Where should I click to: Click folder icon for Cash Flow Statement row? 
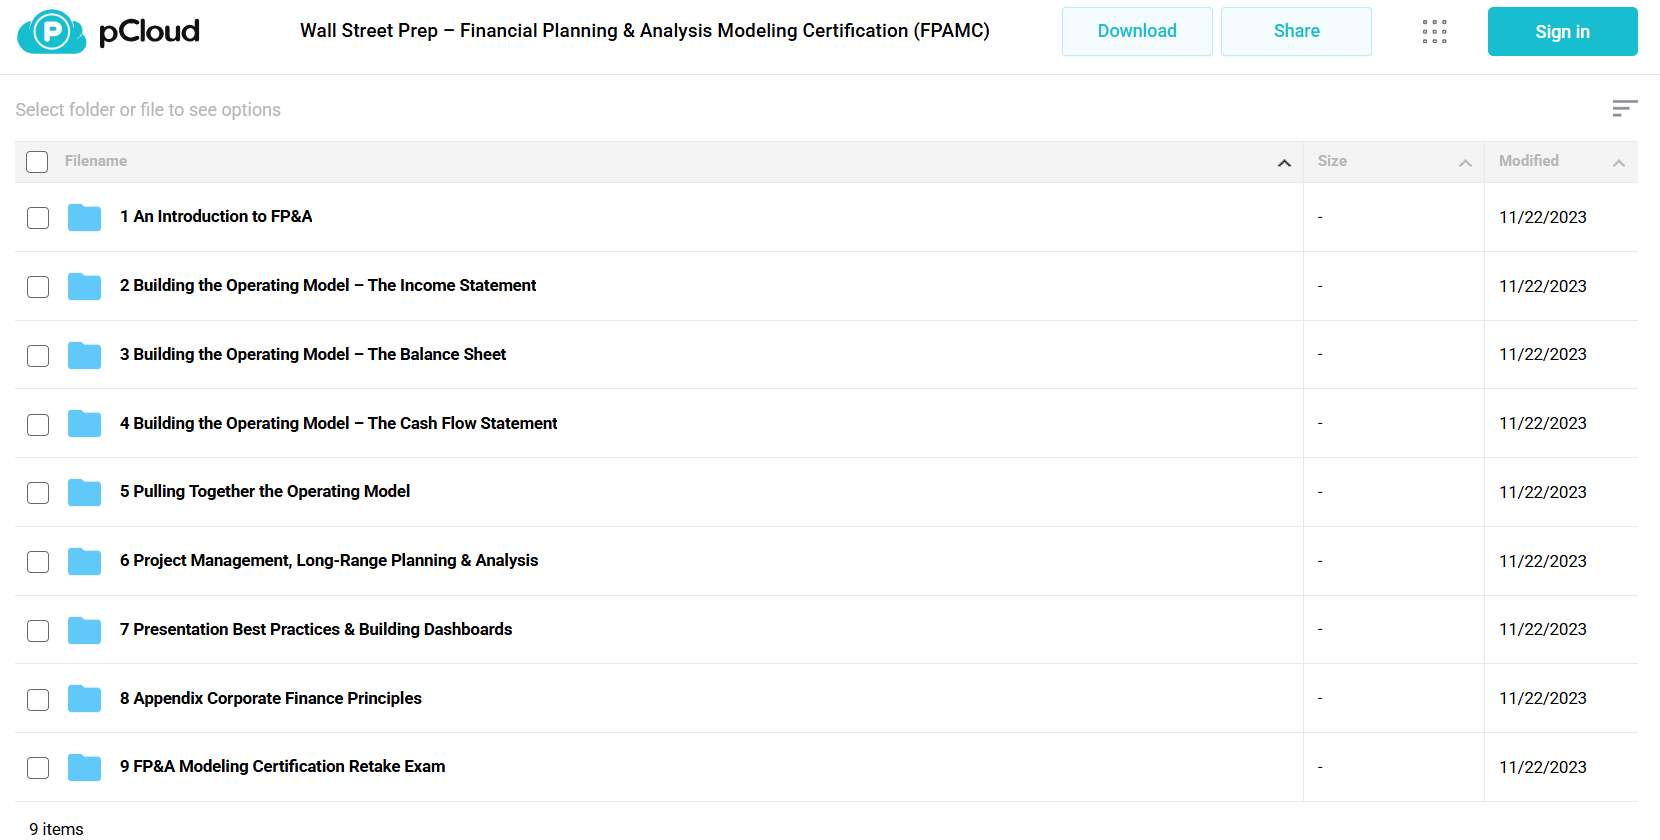pos(84,424)
